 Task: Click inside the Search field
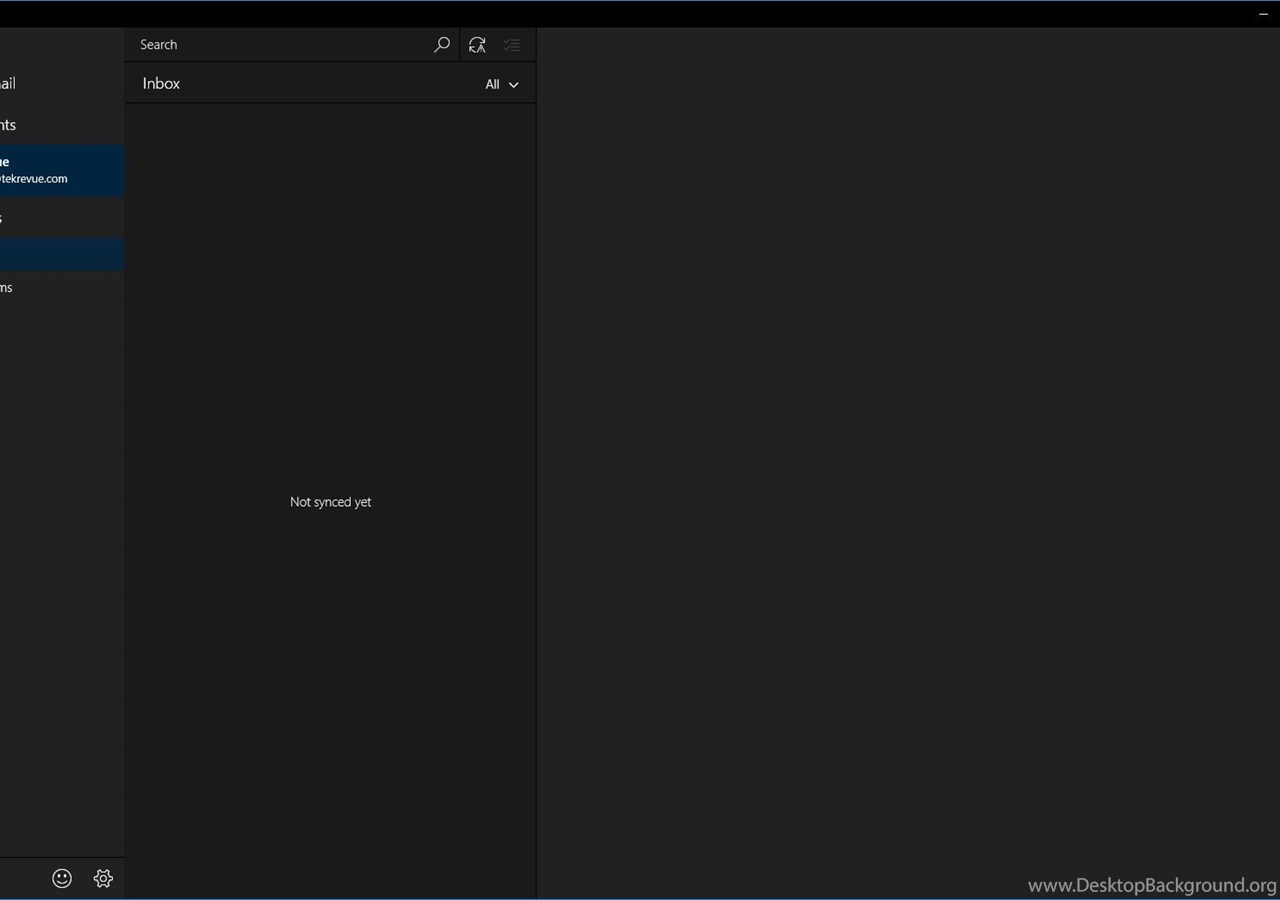[x=280, y=45]
